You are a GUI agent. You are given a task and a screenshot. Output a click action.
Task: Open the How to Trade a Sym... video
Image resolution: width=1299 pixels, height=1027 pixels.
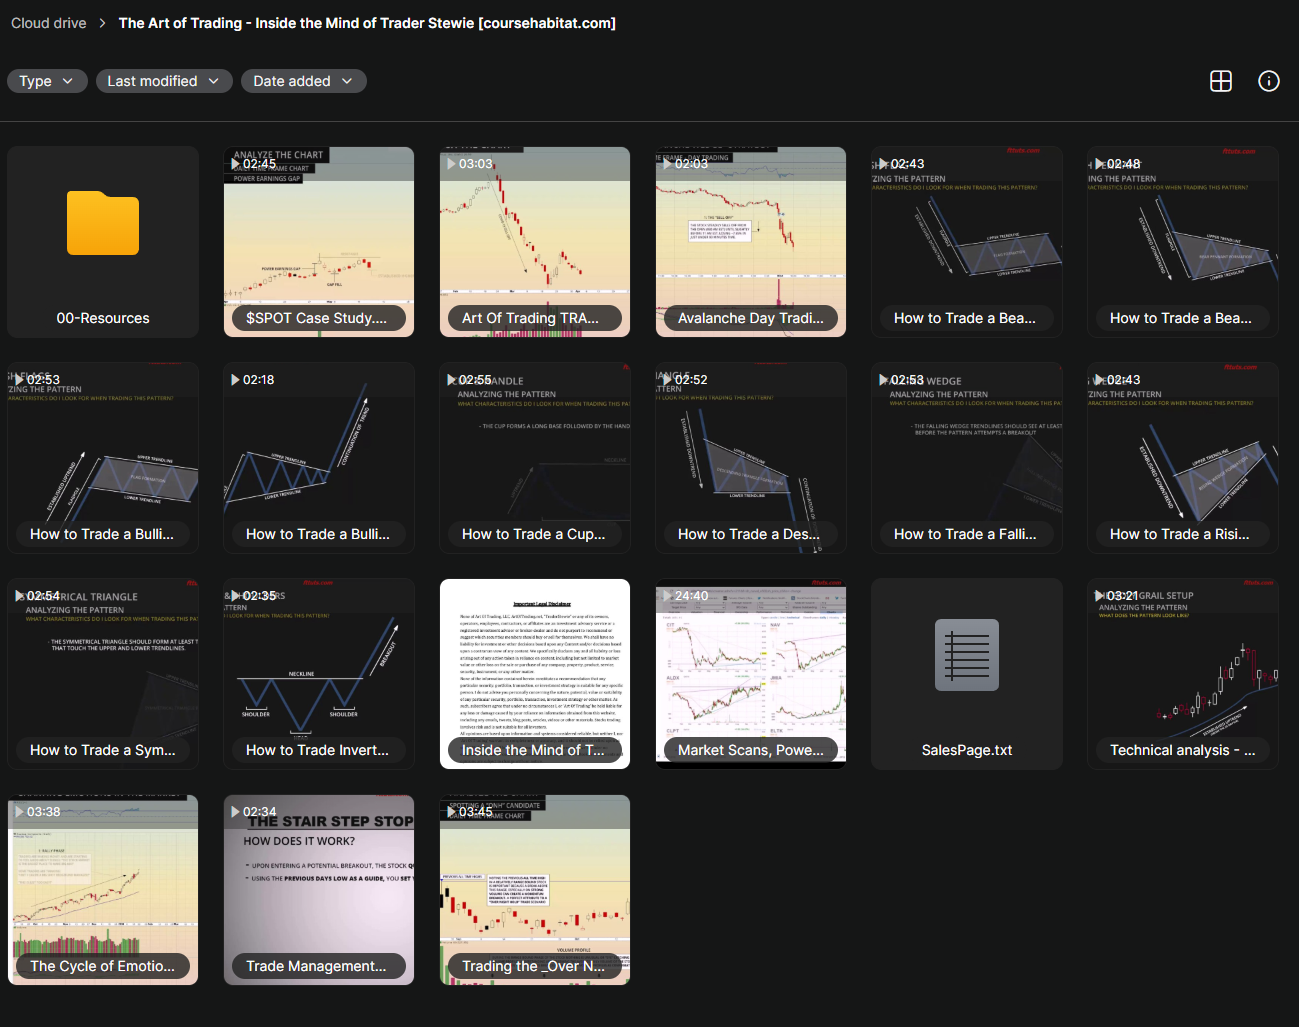coord(103,674)
